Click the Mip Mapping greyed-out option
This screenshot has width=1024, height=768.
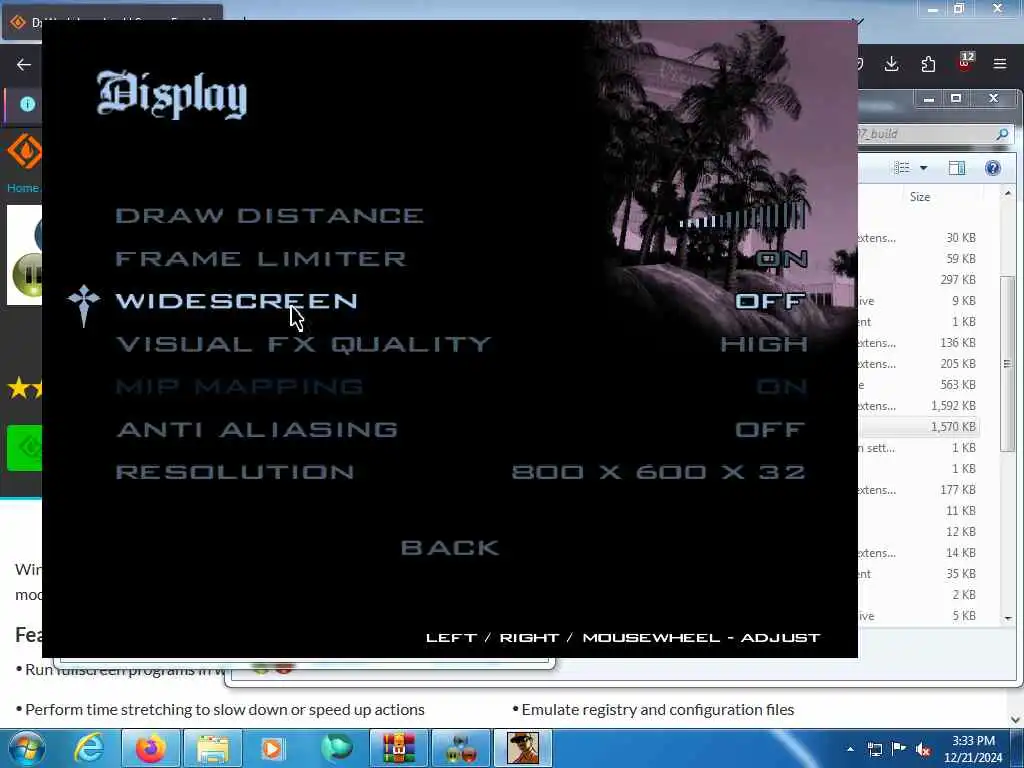pyautogui.click(x=239, y=387)
